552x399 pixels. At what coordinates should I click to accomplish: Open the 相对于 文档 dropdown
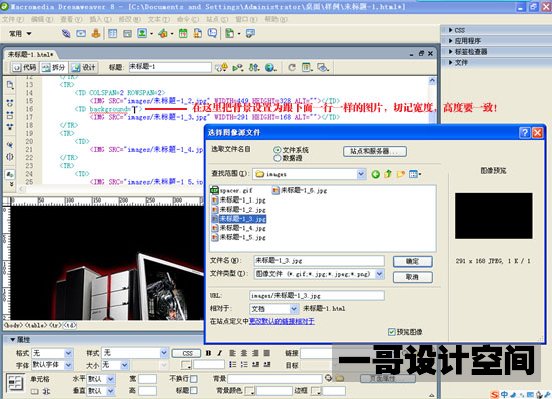294,309
